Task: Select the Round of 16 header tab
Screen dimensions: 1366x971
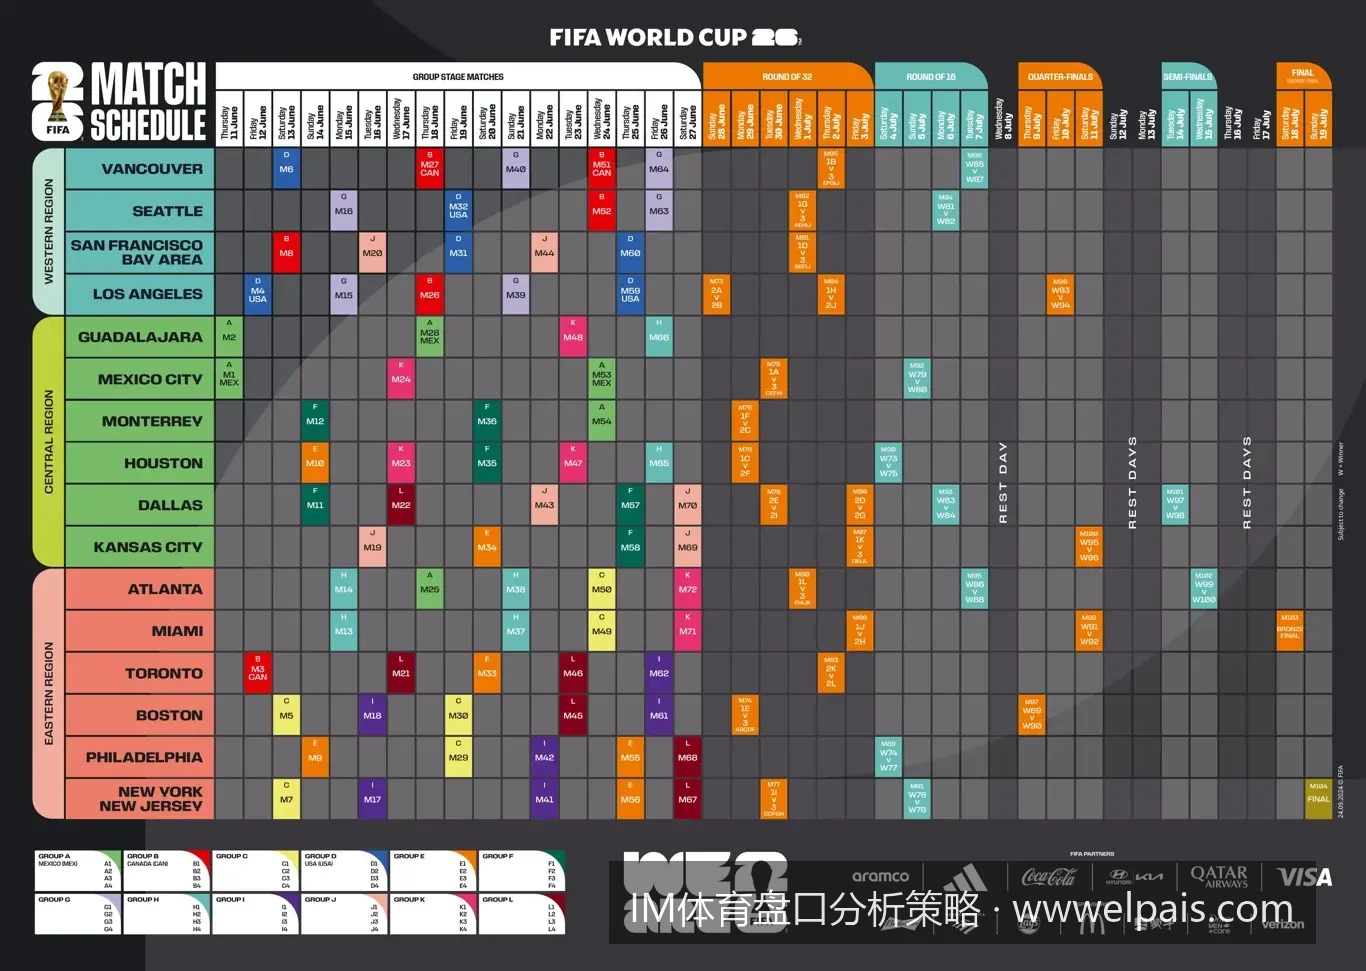Action: (931, 76)
